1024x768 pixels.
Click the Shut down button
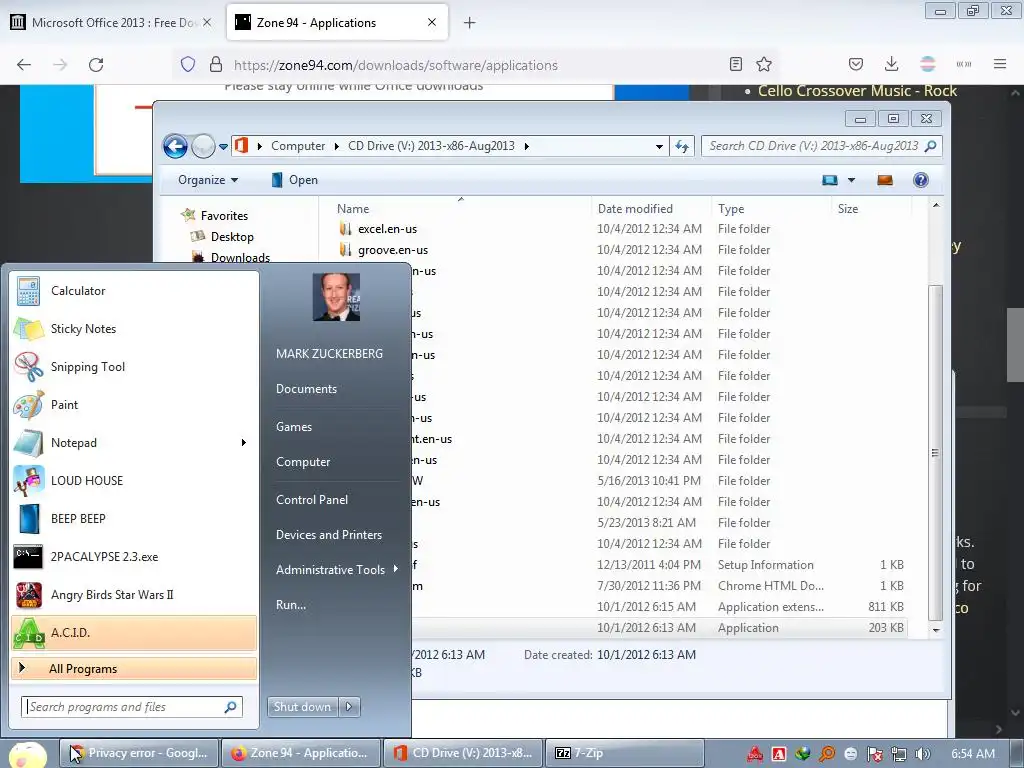302,707
